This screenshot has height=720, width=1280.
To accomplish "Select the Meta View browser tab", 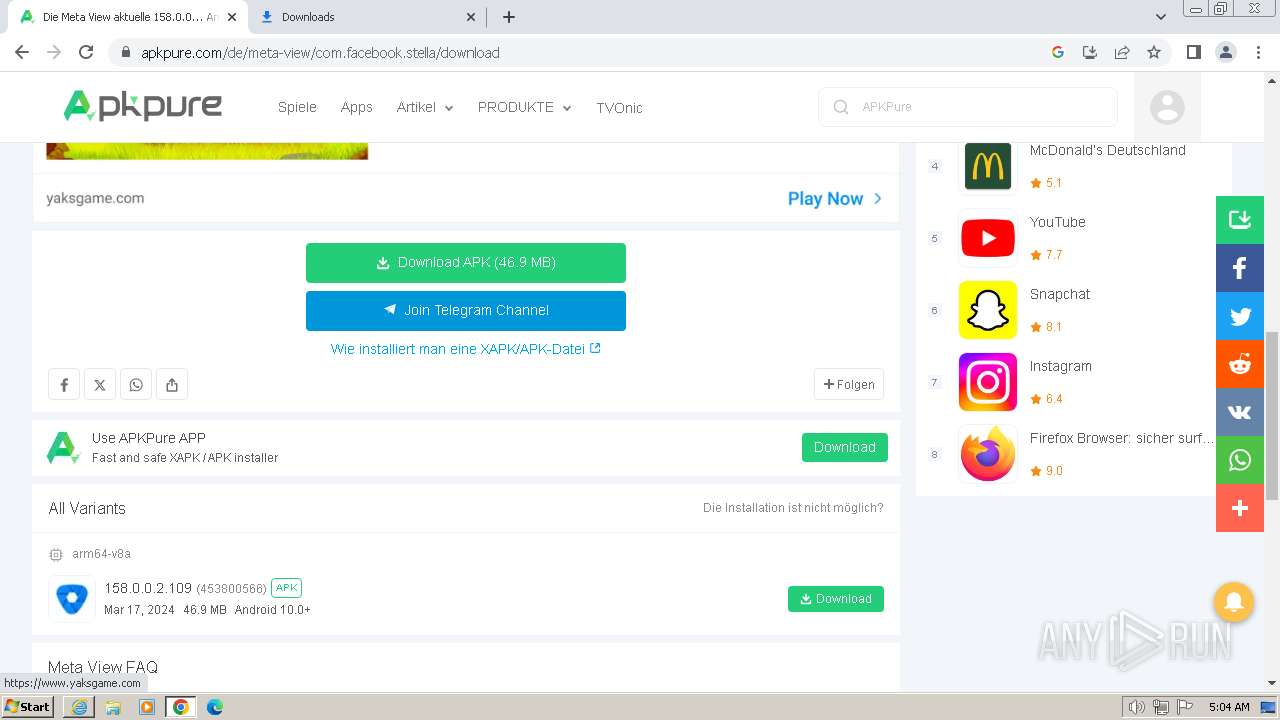I will 127,17.
